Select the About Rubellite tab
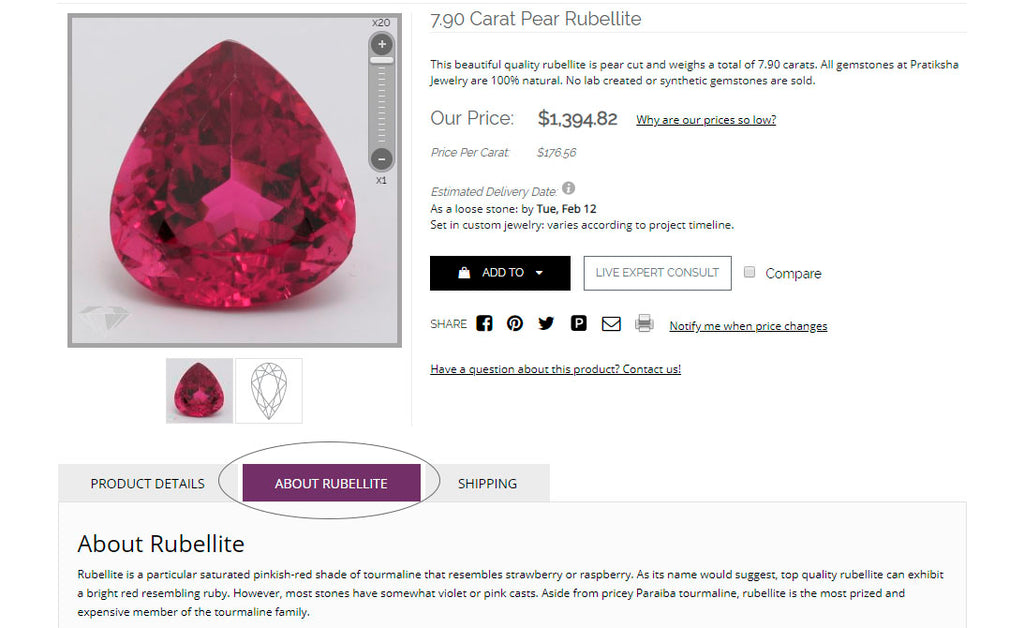Image resolution: width=1024 pixels, height=628 pixels. tap(331, 484)
